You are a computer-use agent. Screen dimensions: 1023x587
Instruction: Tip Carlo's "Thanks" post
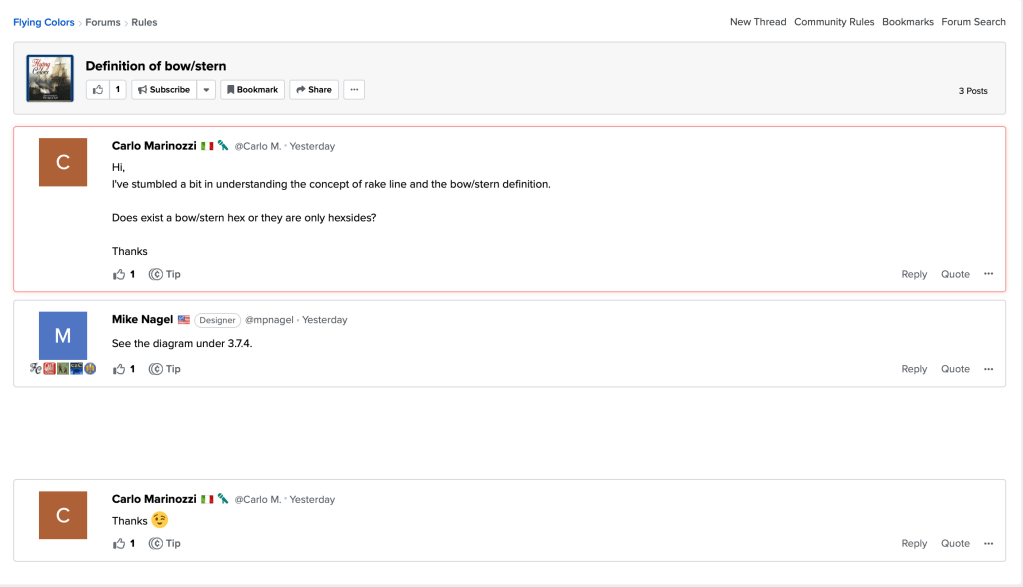coord(165,544)
